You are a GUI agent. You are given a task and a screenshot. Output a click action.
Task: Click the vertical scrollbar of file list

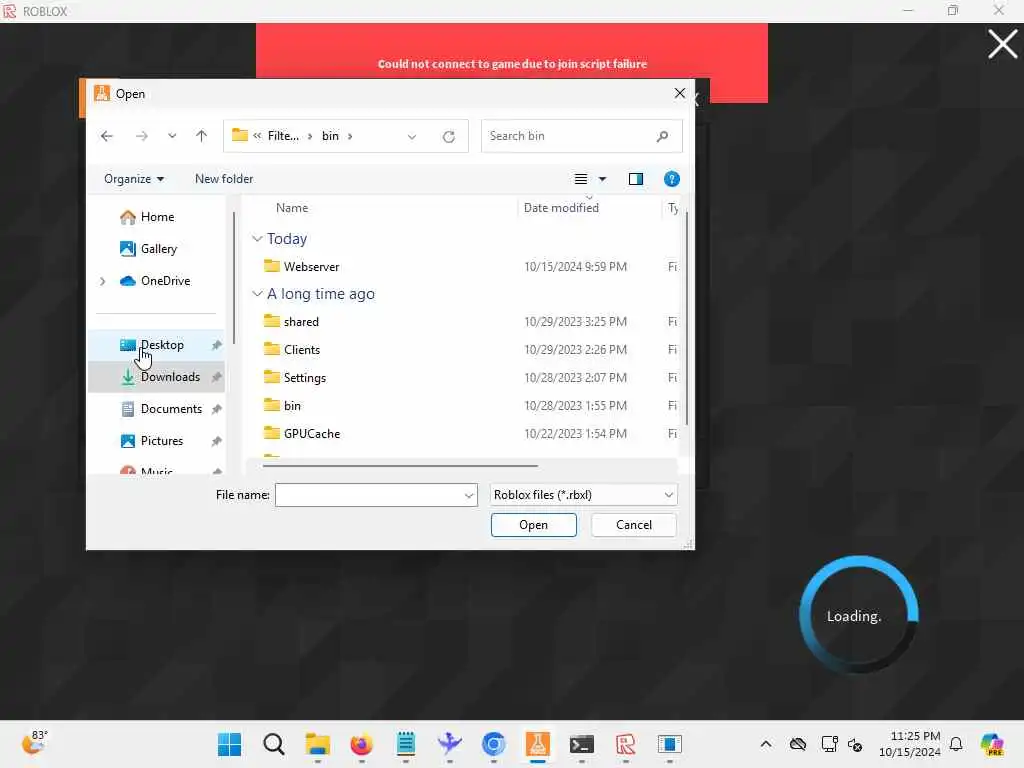[686, 319]
